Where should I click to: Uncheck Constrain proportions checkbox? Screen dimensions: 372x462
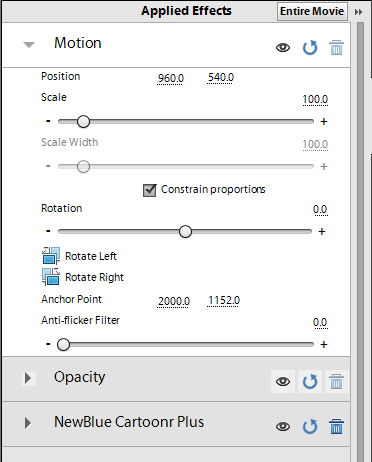coord(149,190)
